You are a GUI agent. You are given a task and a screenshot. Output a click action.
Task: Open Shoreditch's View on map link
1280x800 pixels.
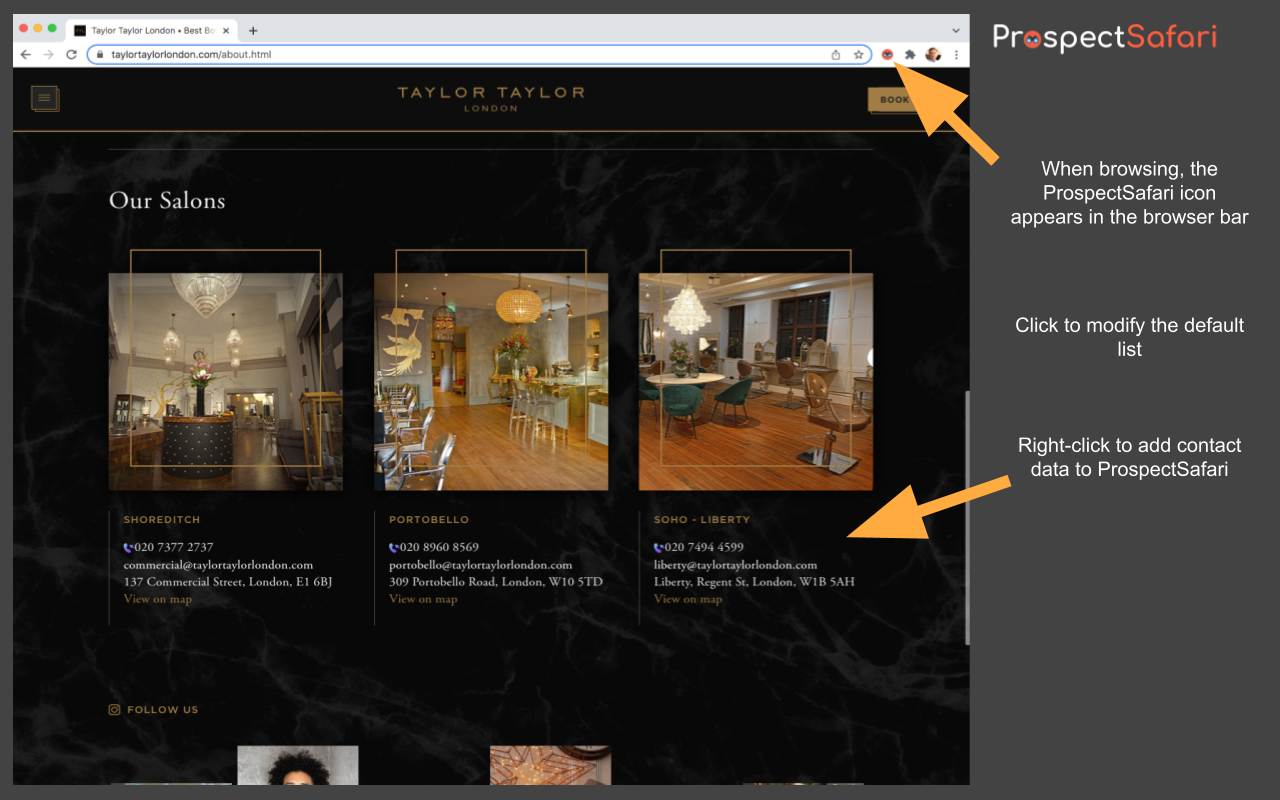pos(158,598)
